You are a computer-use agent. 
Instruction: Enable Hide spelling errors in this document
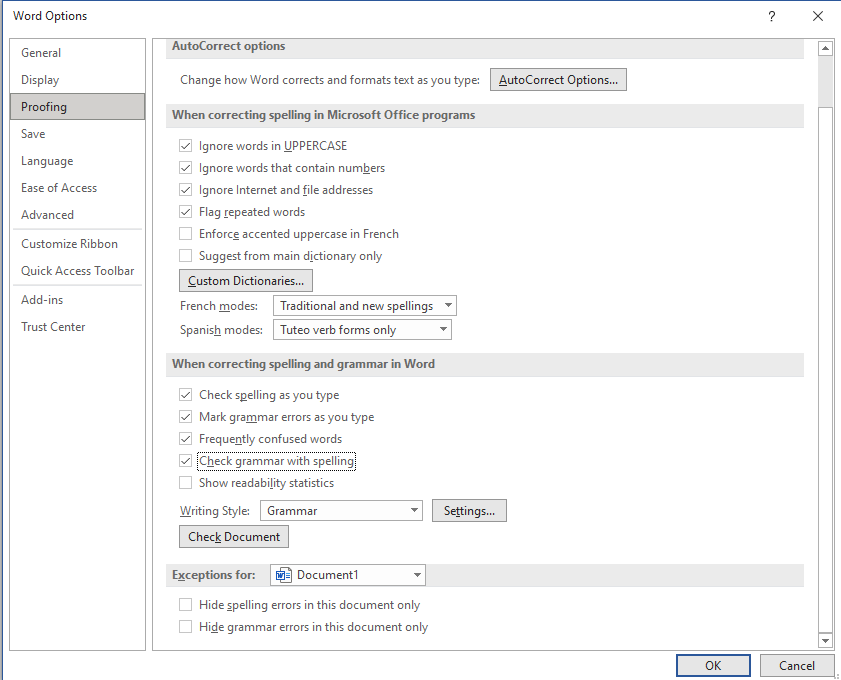[x=185, y=605]
